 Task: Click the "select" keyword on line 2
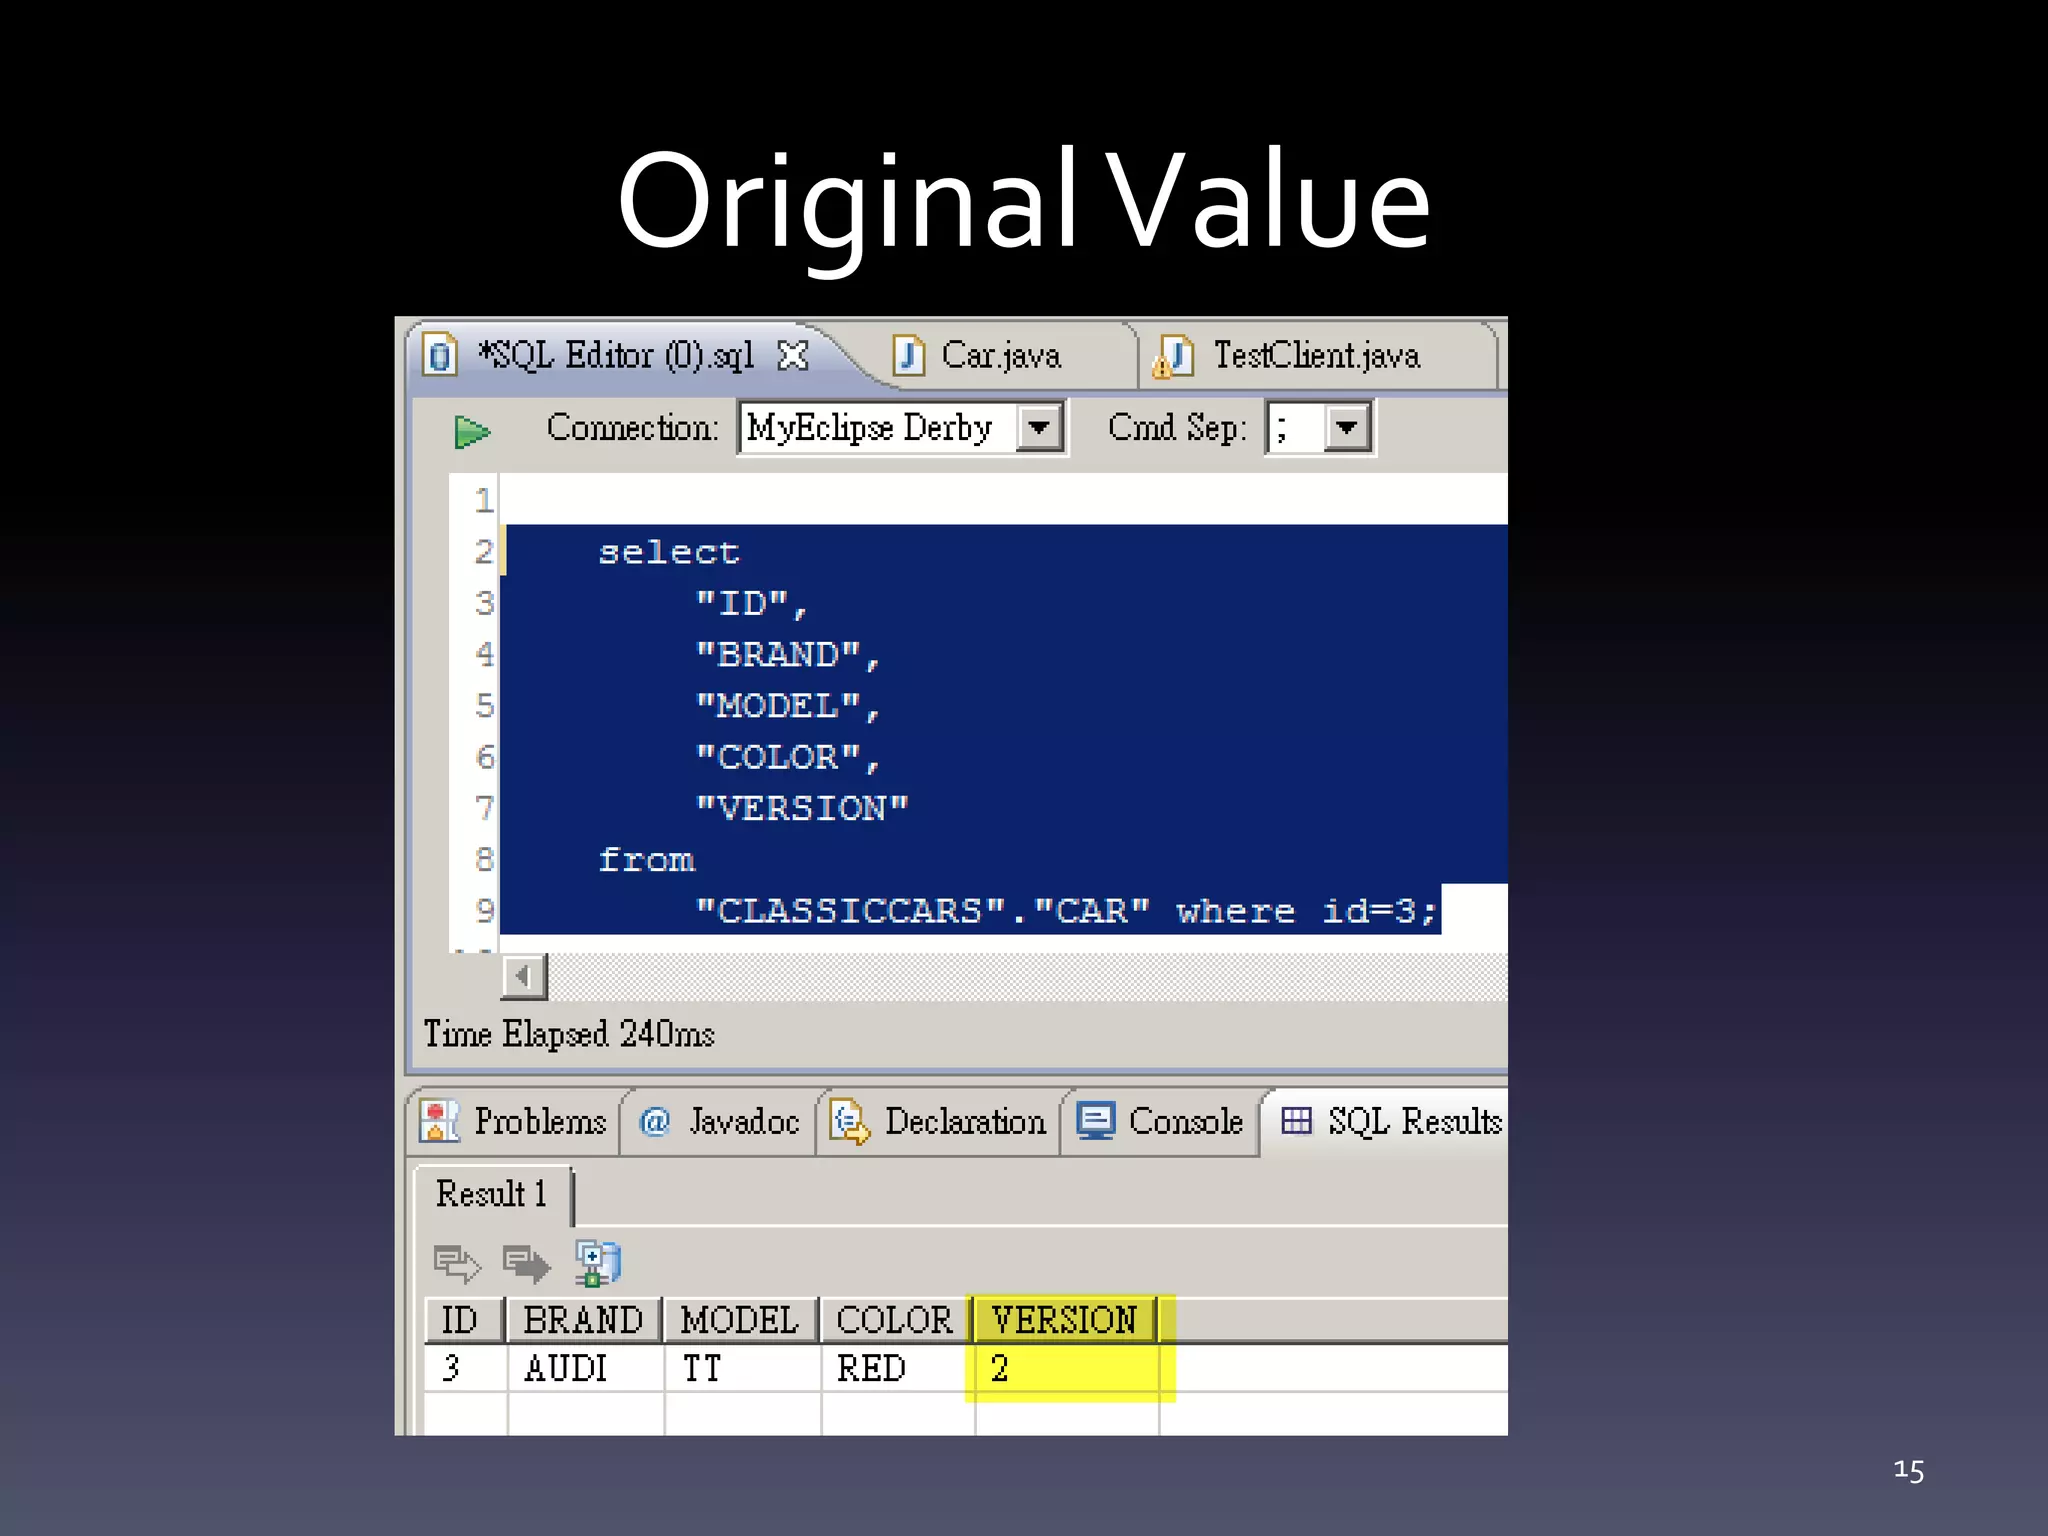[x=668, y=552]
